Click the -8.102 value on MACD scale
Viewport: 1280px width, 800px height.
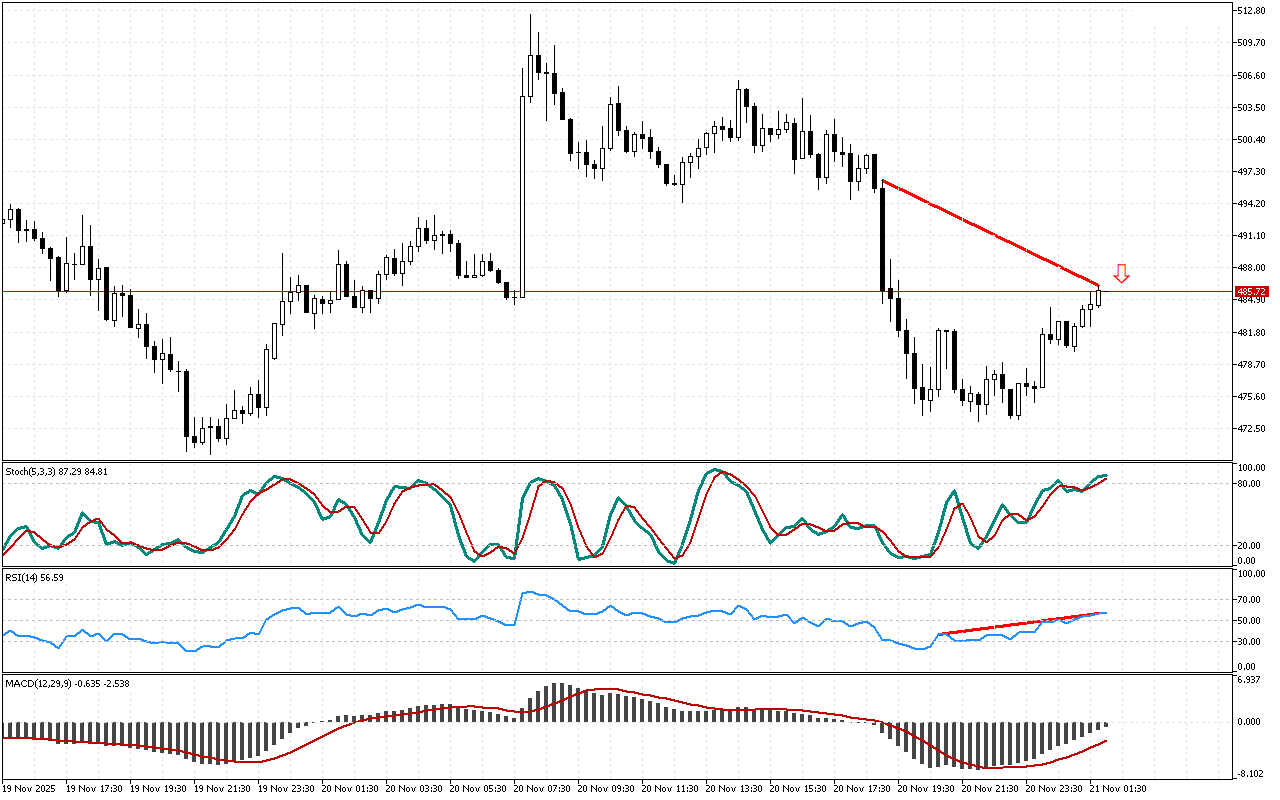coord(1249,773)
